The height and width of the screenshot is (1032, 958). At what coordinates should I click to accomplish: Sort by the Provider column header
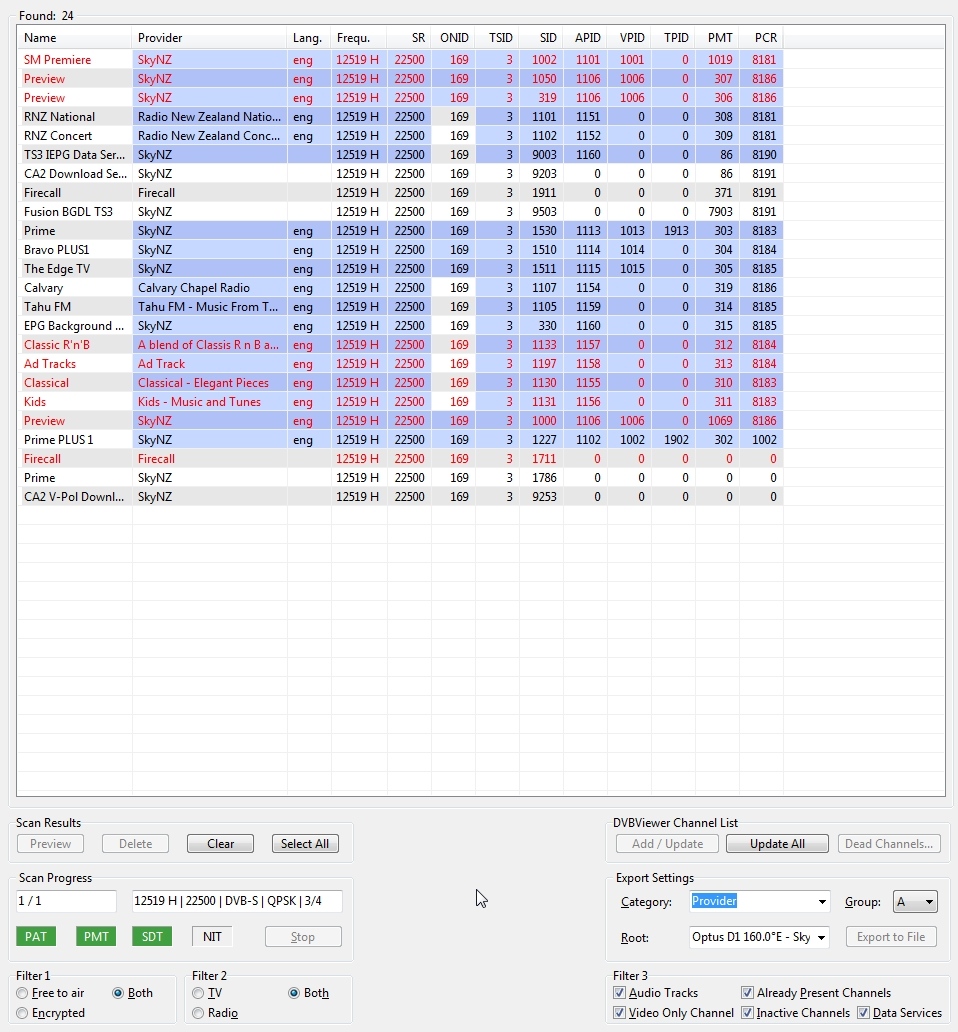pyautogui.click(x=208, y=38)
